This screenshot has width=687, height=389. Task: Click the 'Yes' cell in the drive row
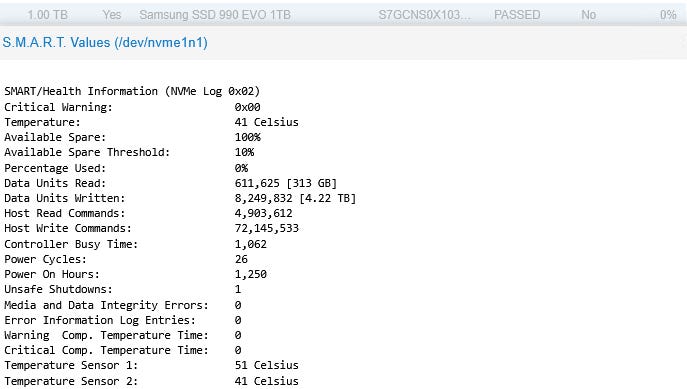pyautogui.click(x=112, y=15)
